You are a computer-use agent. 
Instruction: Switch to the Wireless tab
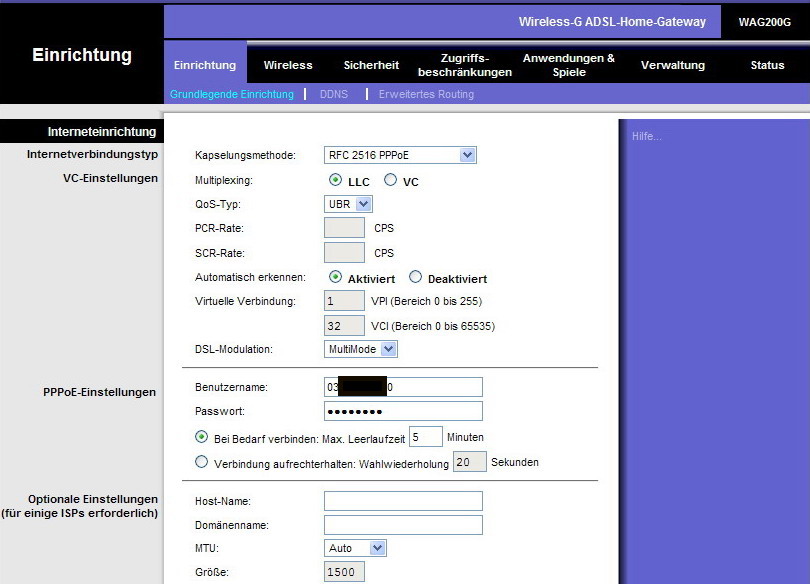pos(288,65)
